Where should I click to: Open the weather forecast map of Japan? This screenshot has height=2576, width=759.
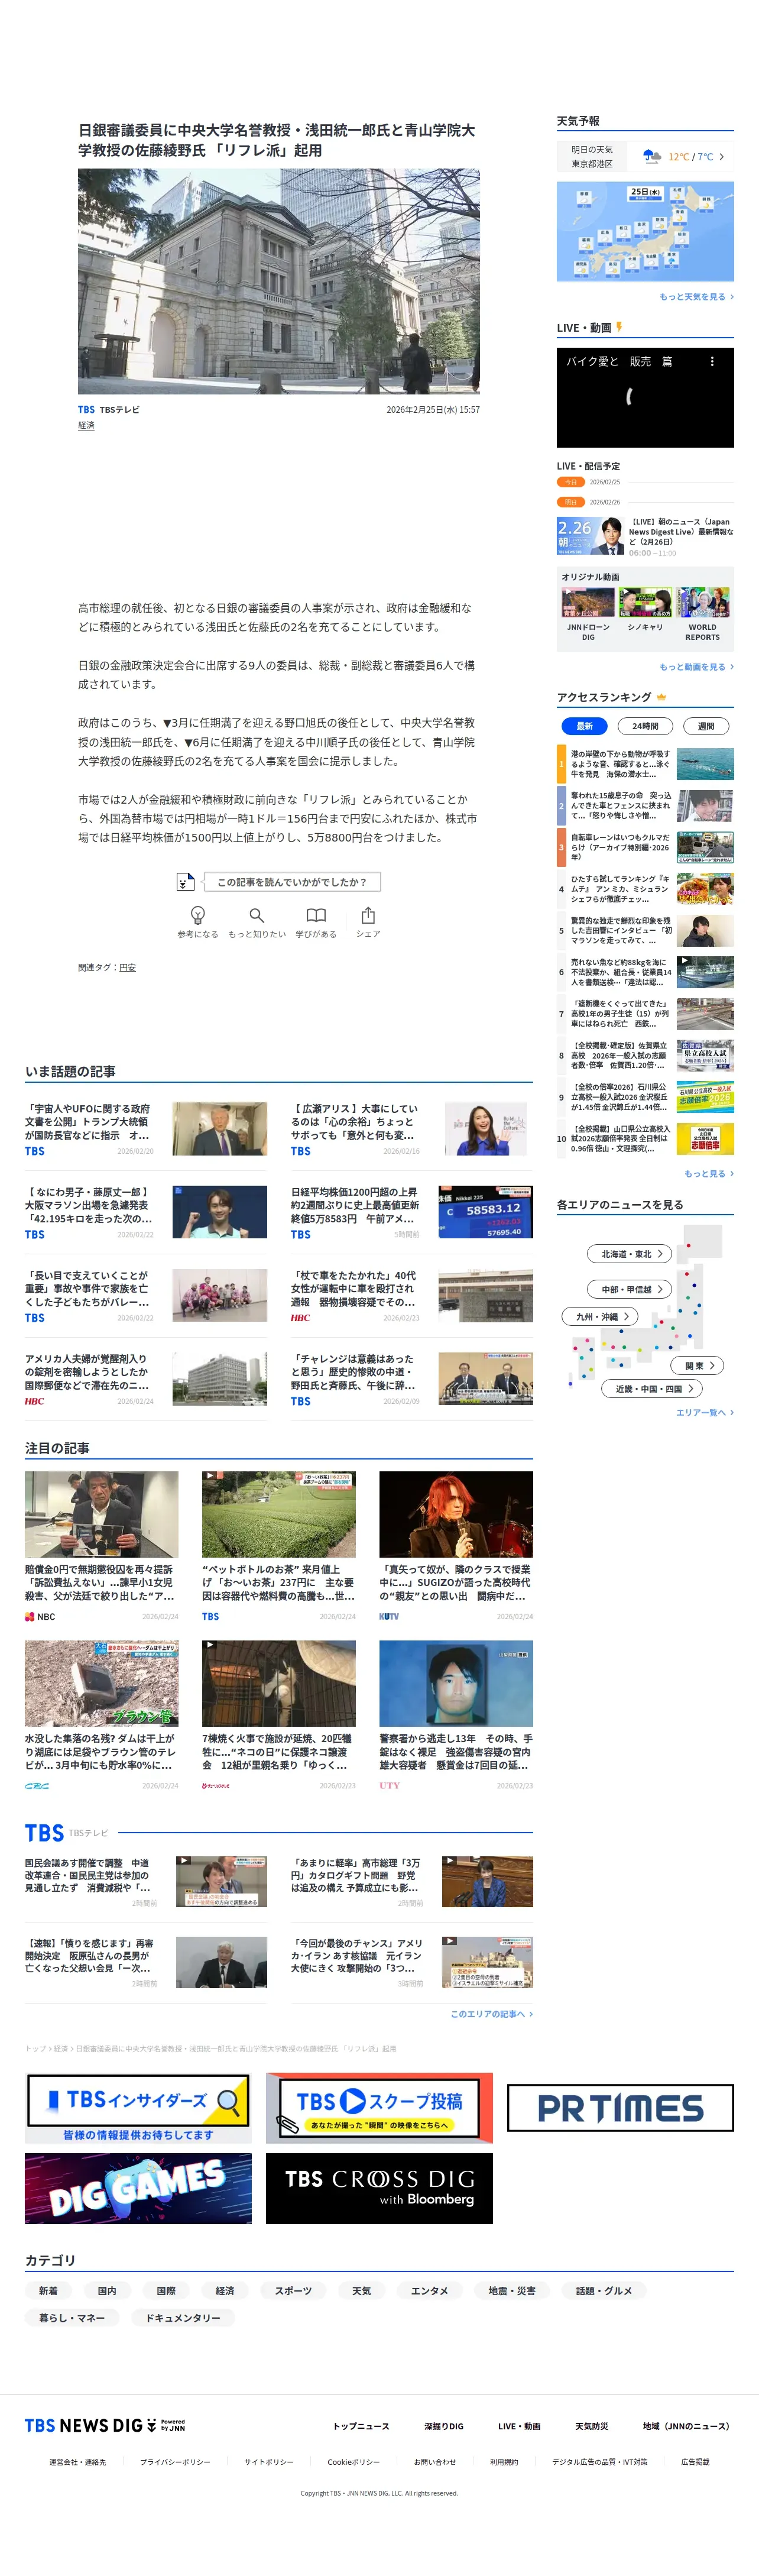click(x=645, y=231)
